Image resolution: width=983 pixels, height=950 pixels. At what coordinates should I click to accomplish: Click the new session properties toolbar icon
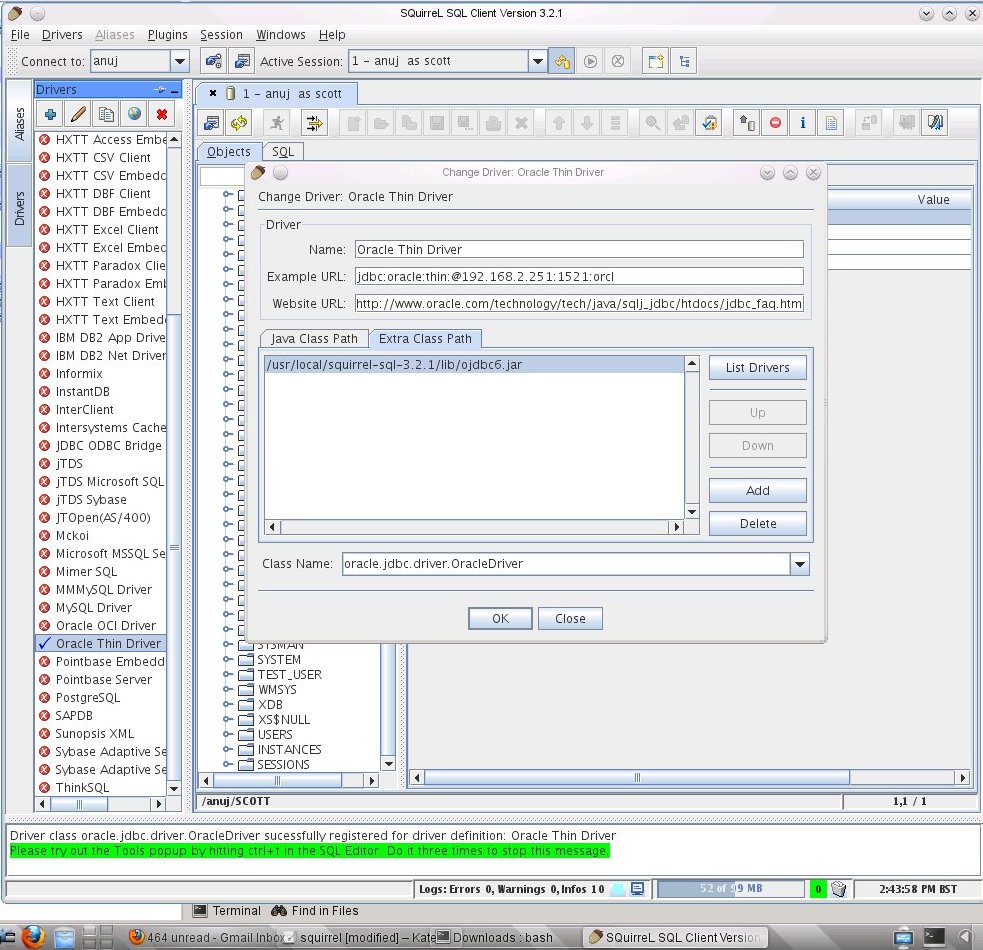coord(655,61)
